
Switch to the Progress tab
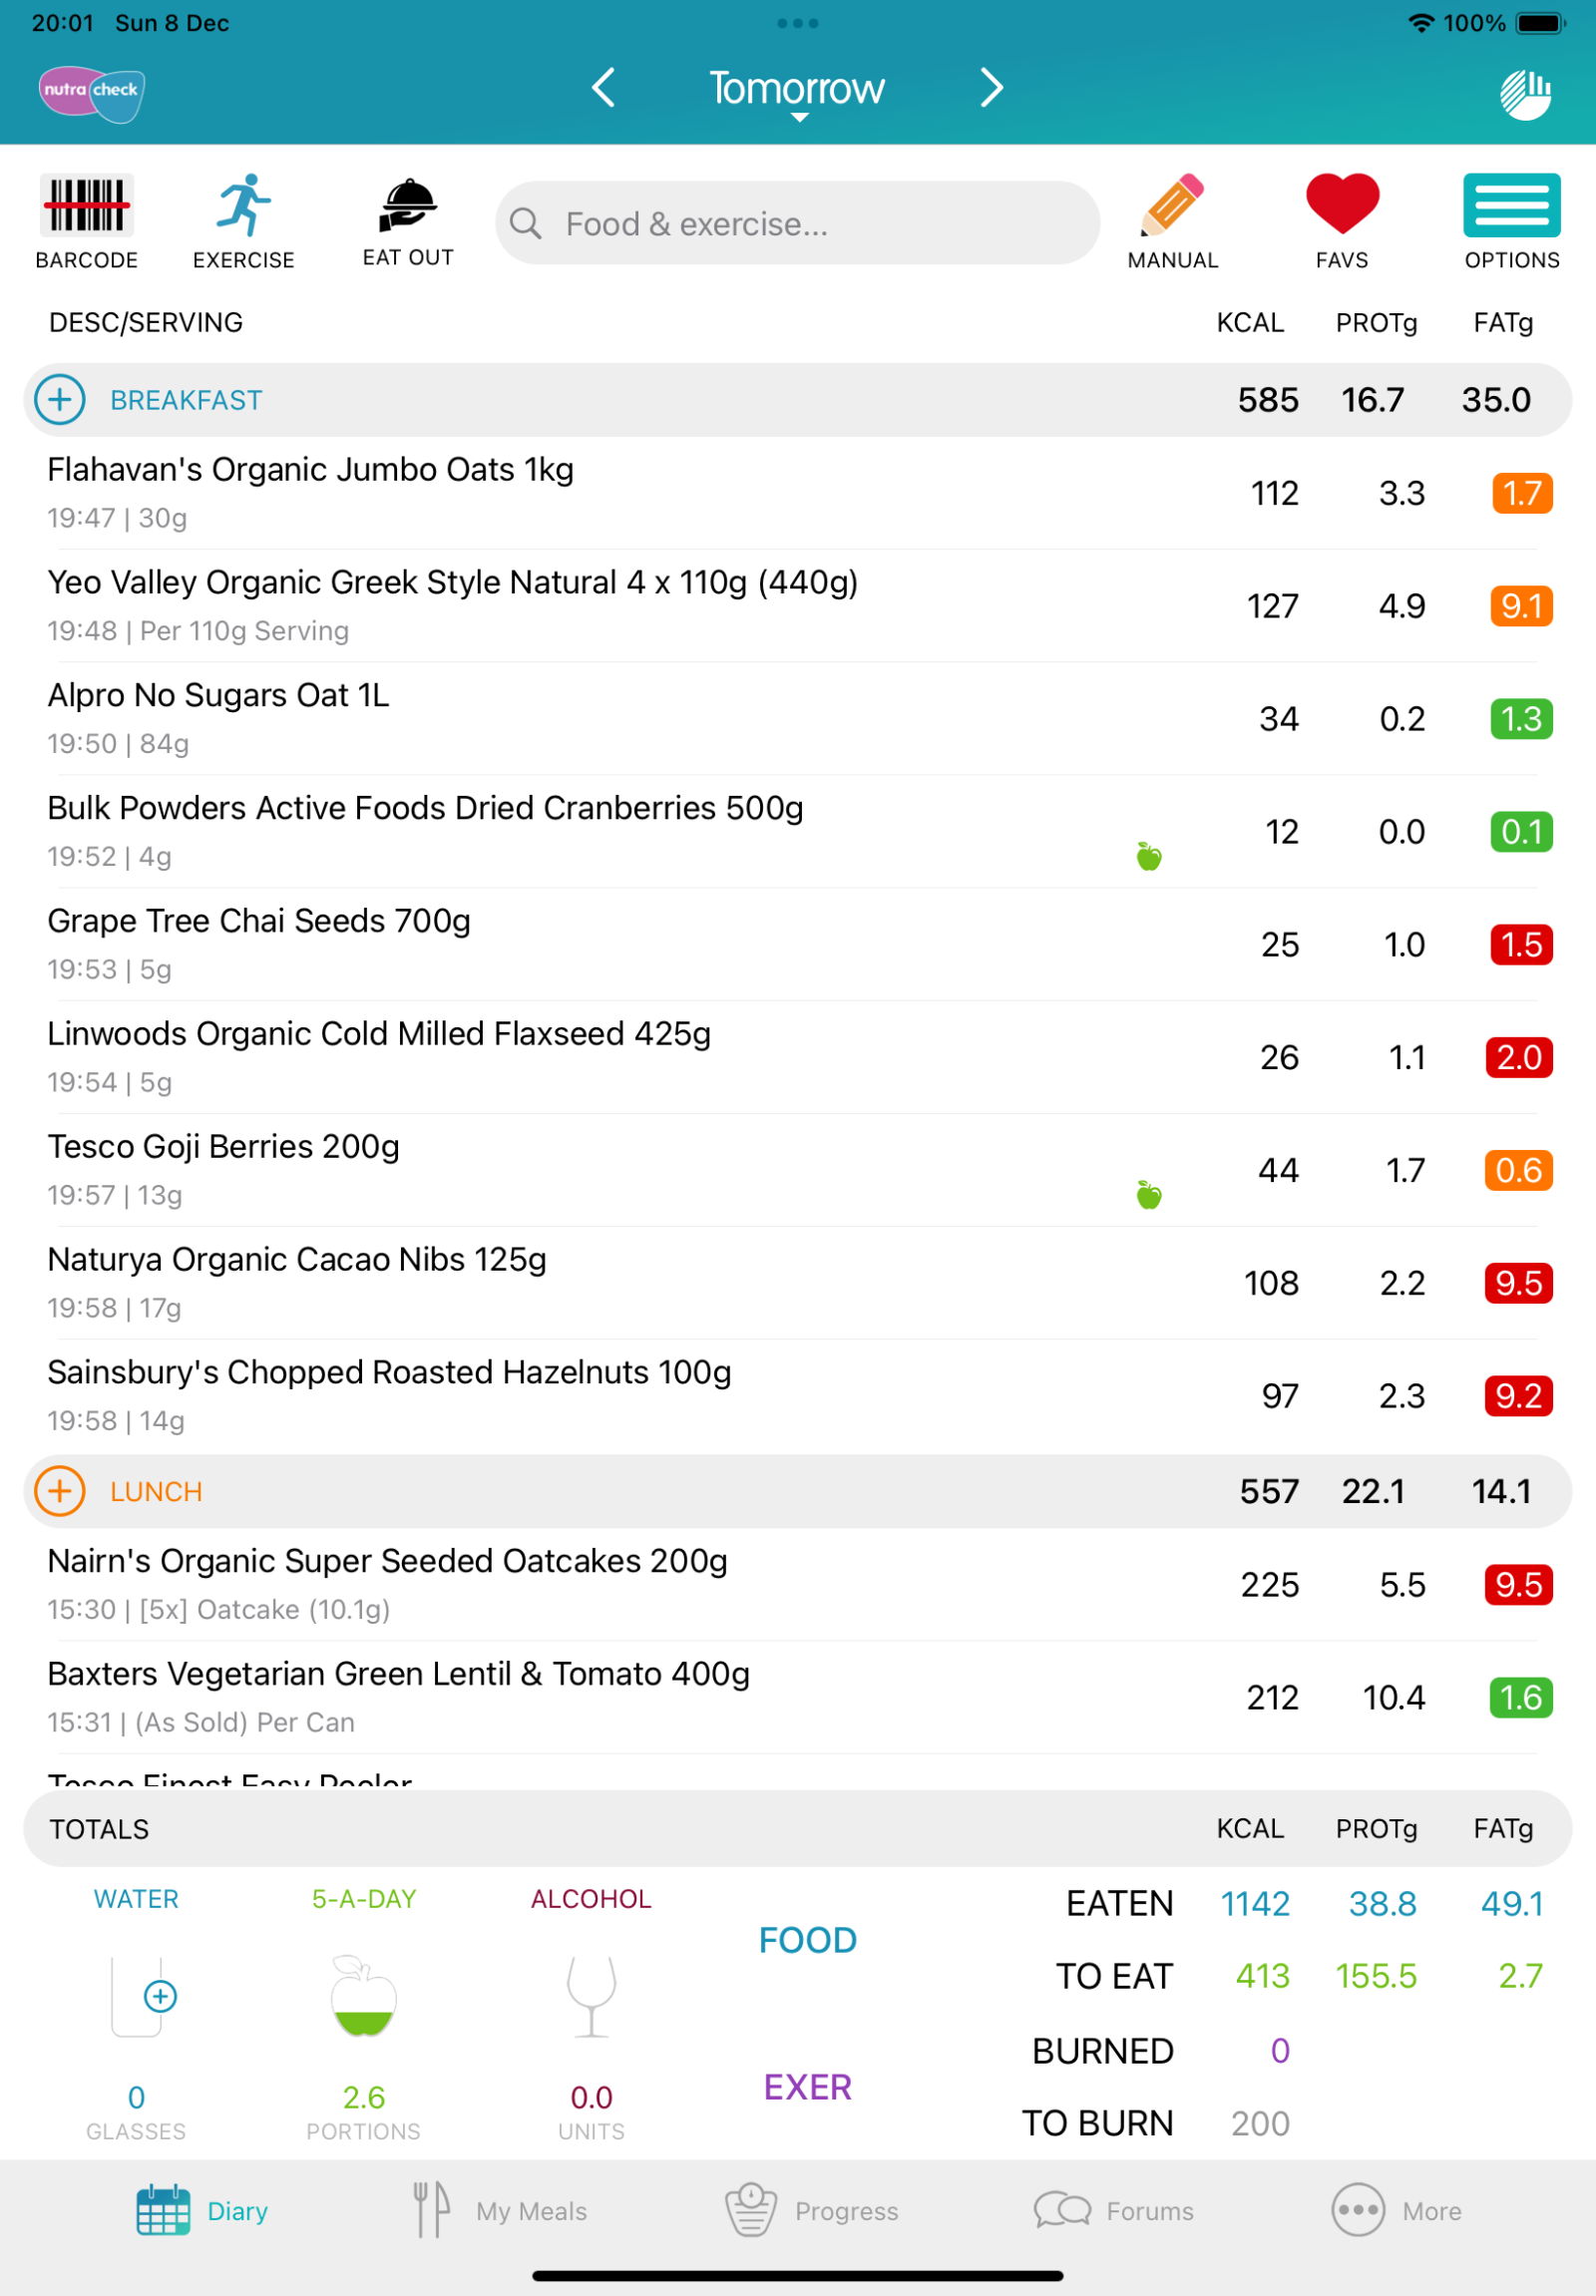[812, 2210]
